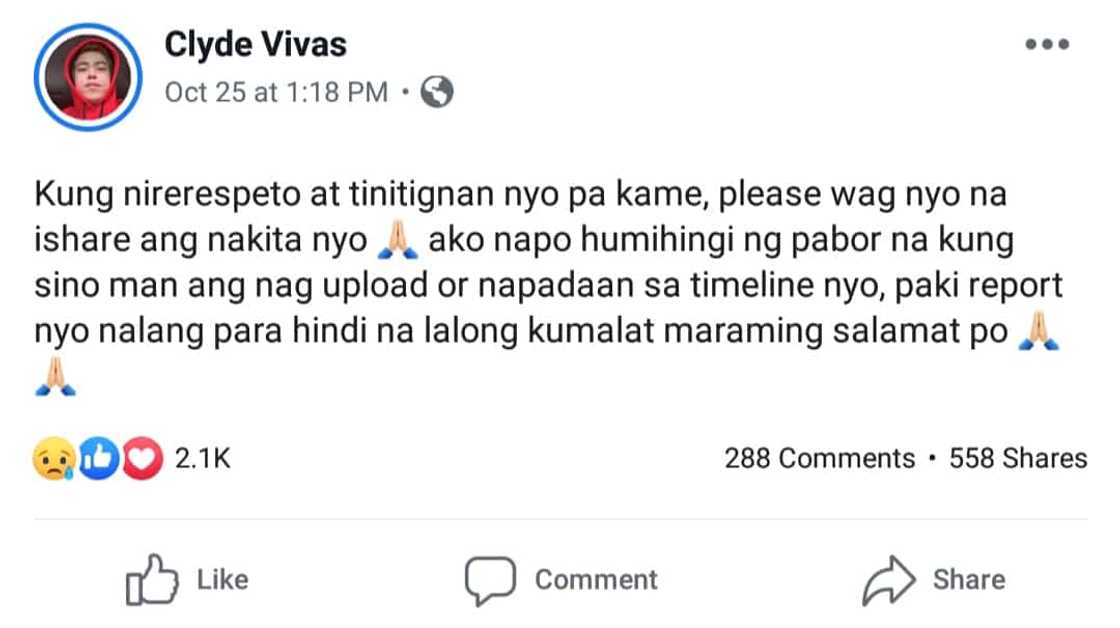This screenshot has width=1120, height=628.
Task: Click the blue thumbs-up reaction icon
Action: (98, 459)
